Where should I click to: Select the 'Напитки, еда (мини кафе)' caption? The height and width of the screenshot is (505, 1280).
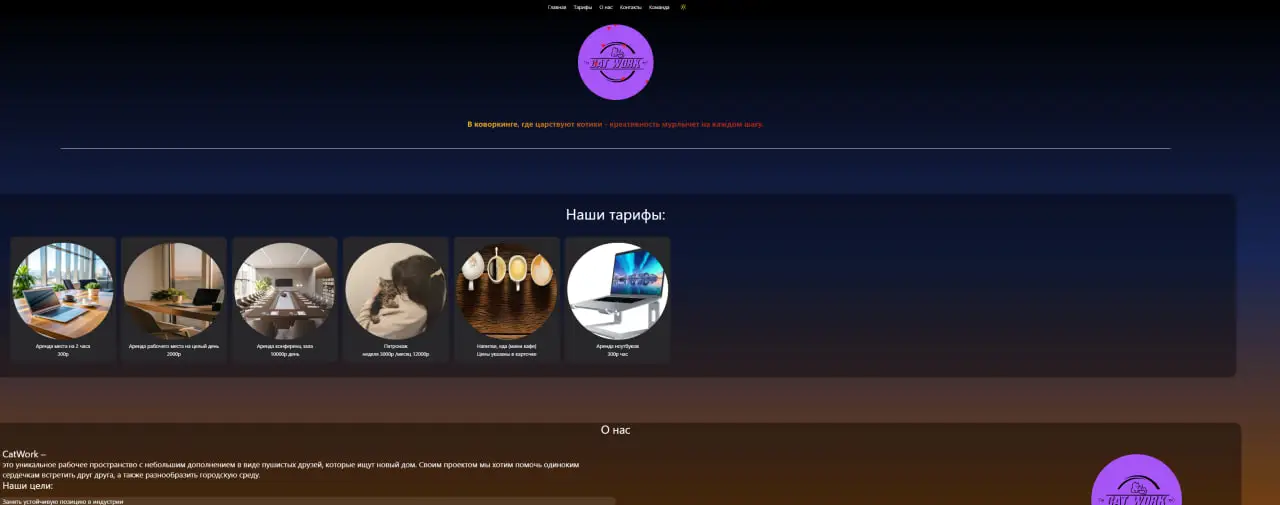pos(507,346)
